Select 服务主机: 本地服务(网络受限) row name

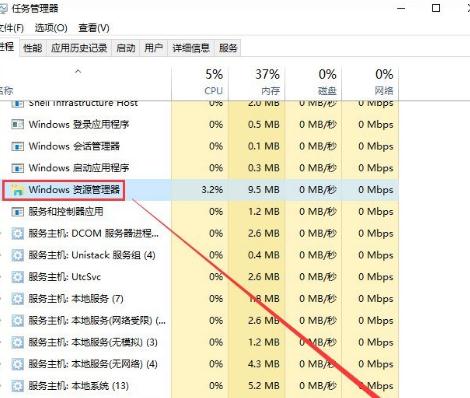pos(97,320)
